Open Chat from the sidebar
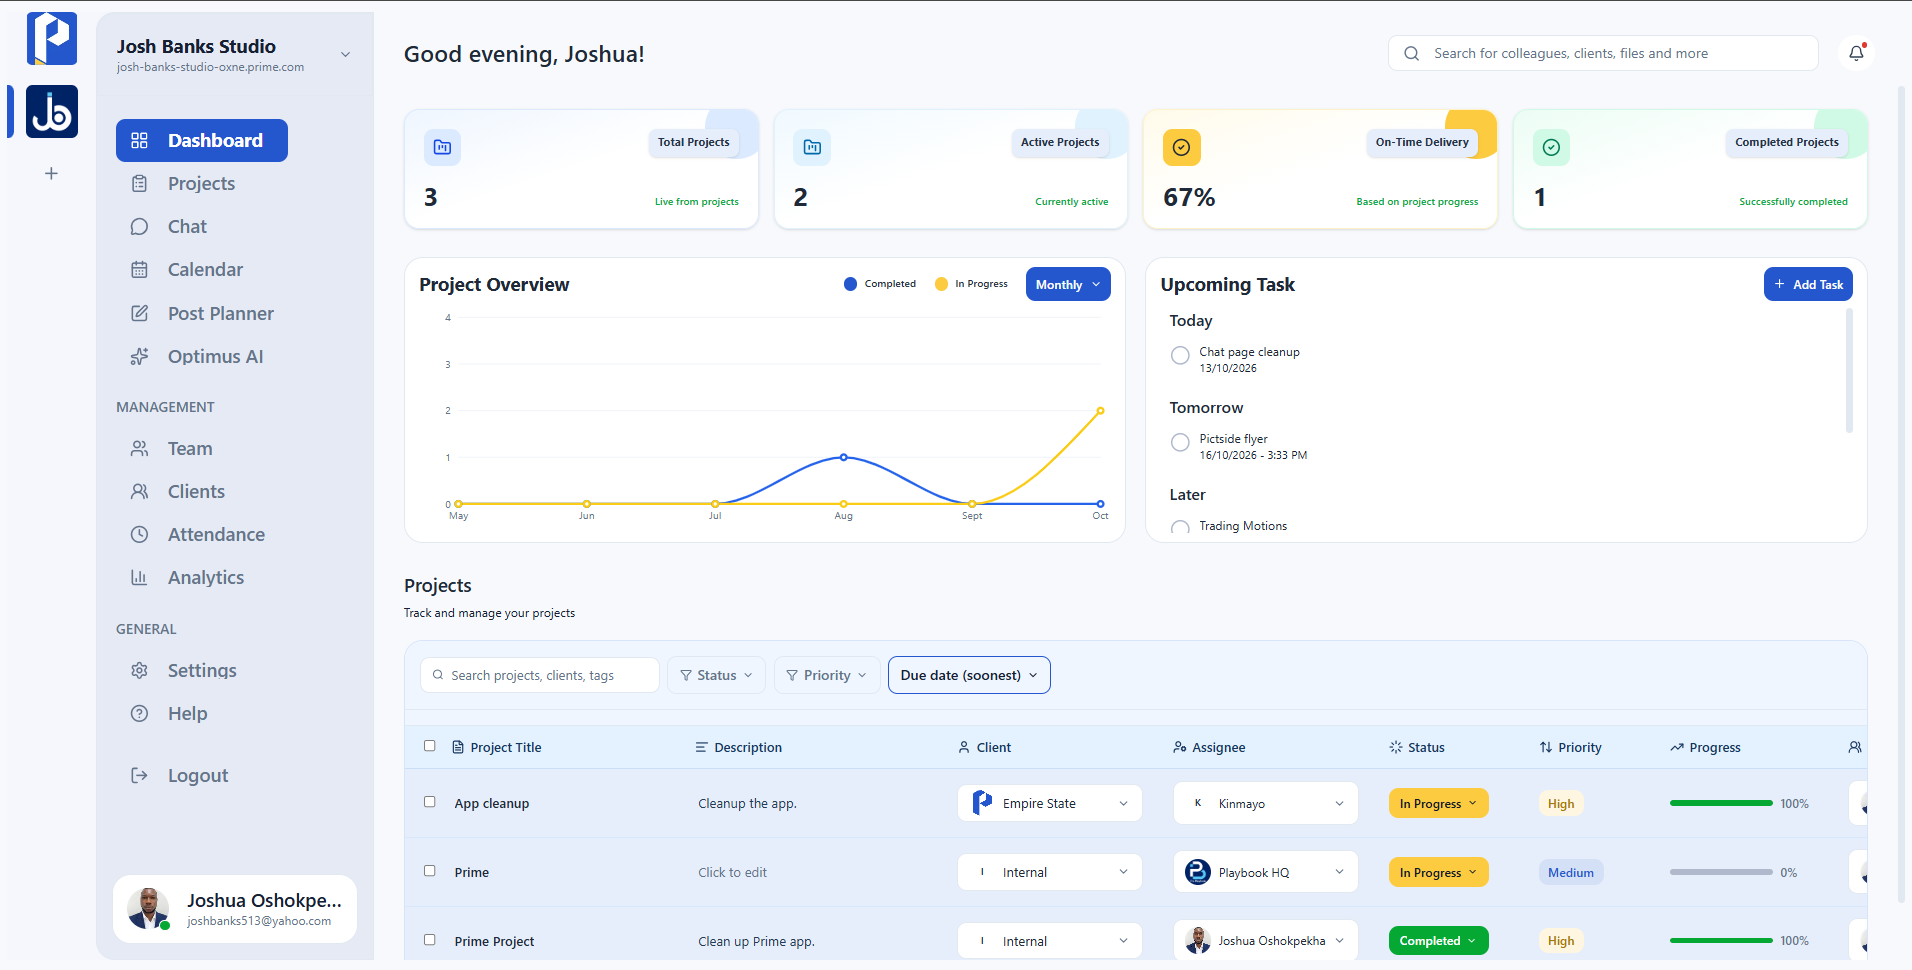 [x=187, y=227]
